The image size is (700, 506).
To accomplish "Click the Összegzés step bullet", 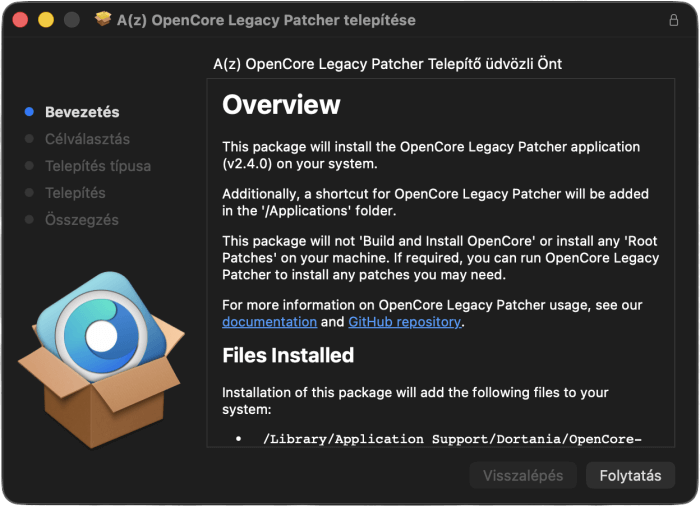I will pos(29,219).
